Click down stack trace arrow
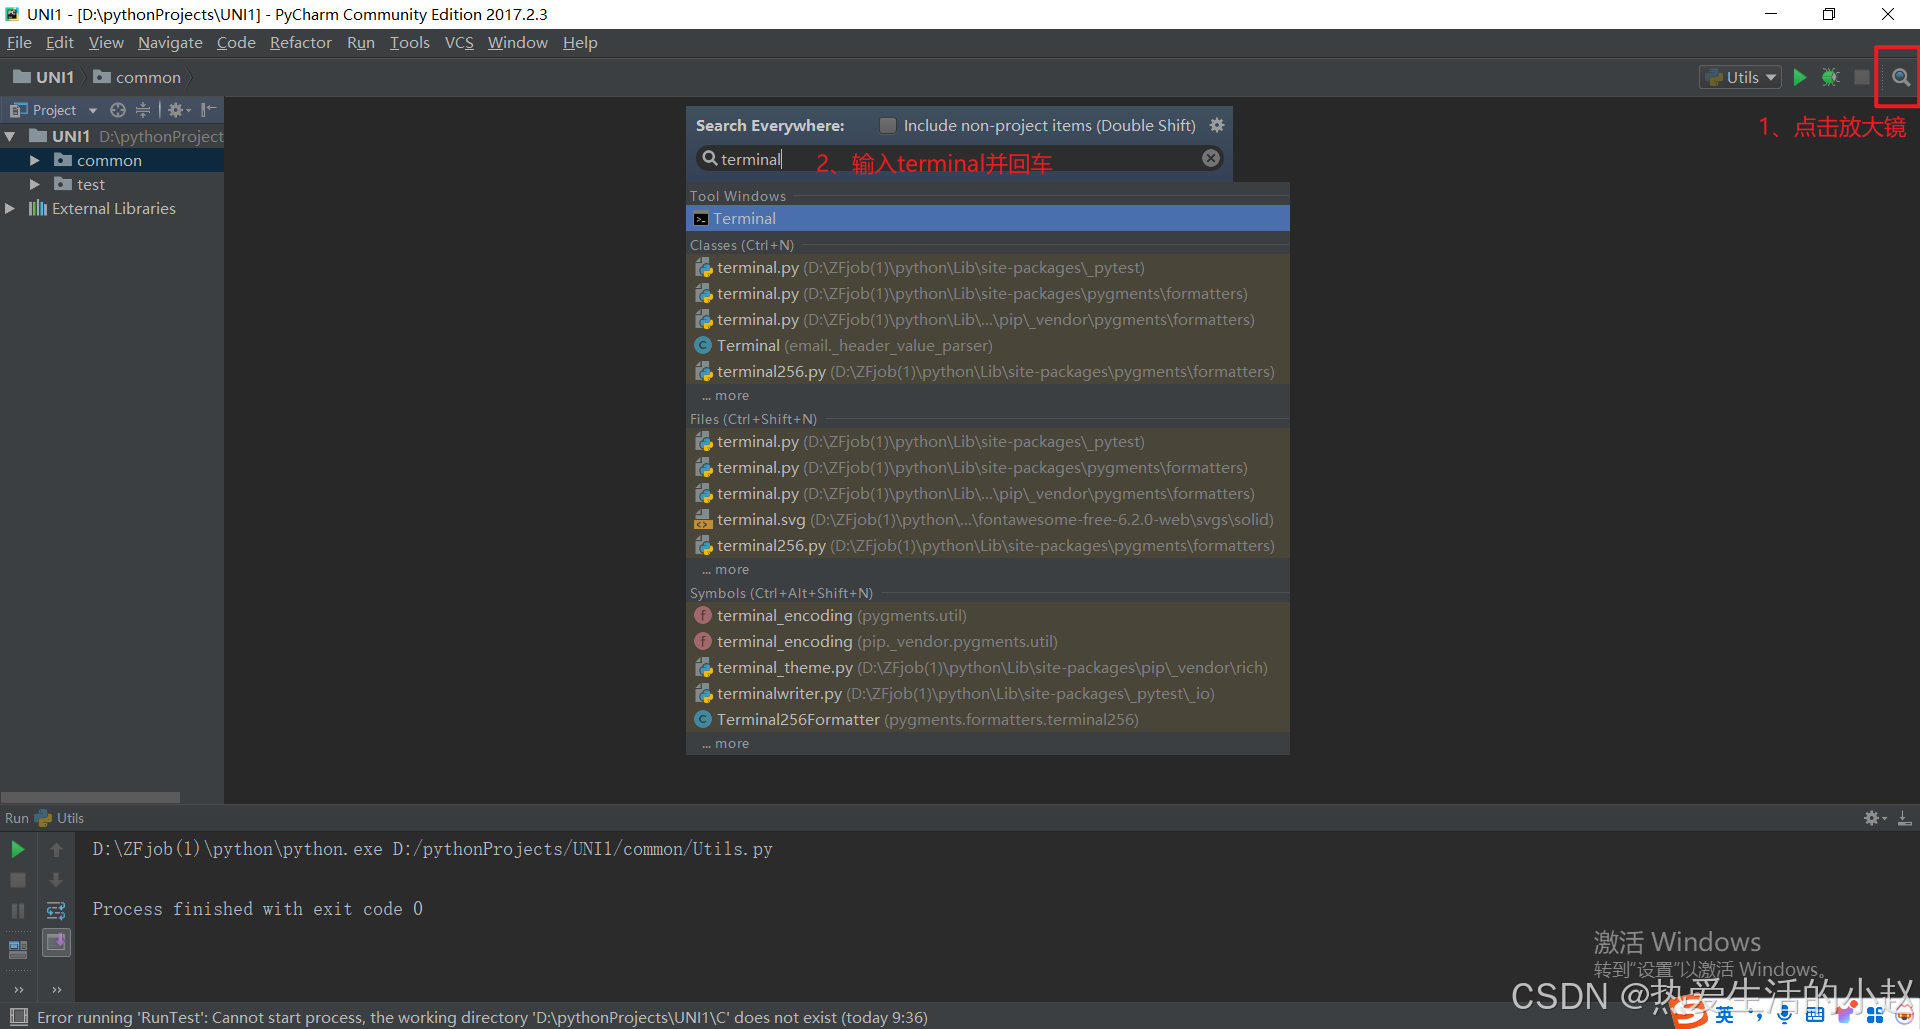The image size is (1920, 1029). coord(56,880)
